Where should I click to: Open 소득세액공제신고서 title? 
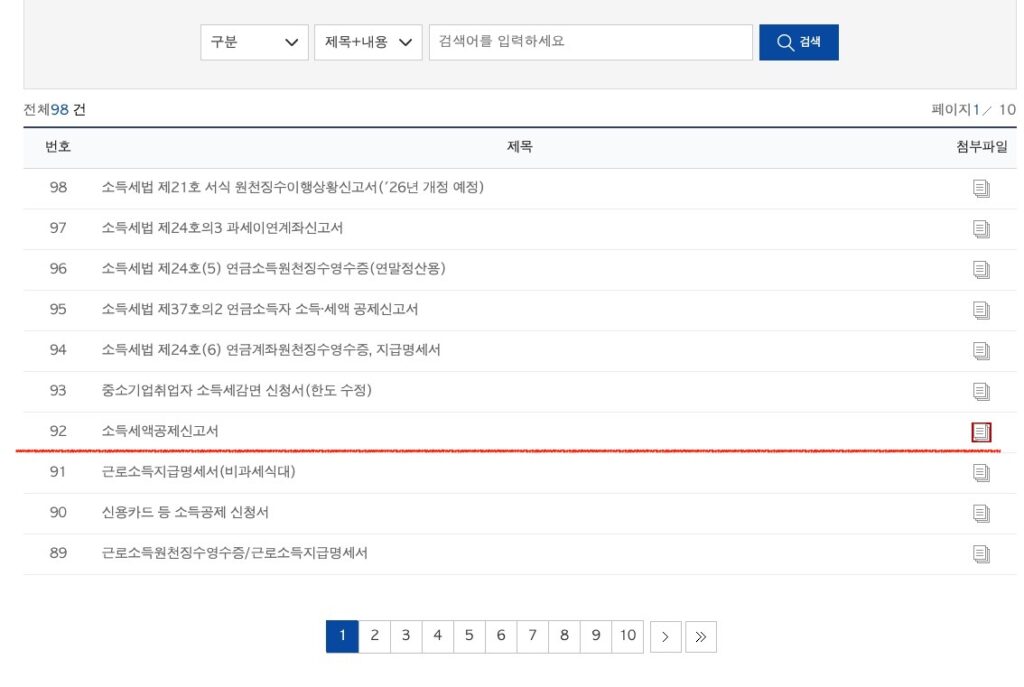click(160, 431)
